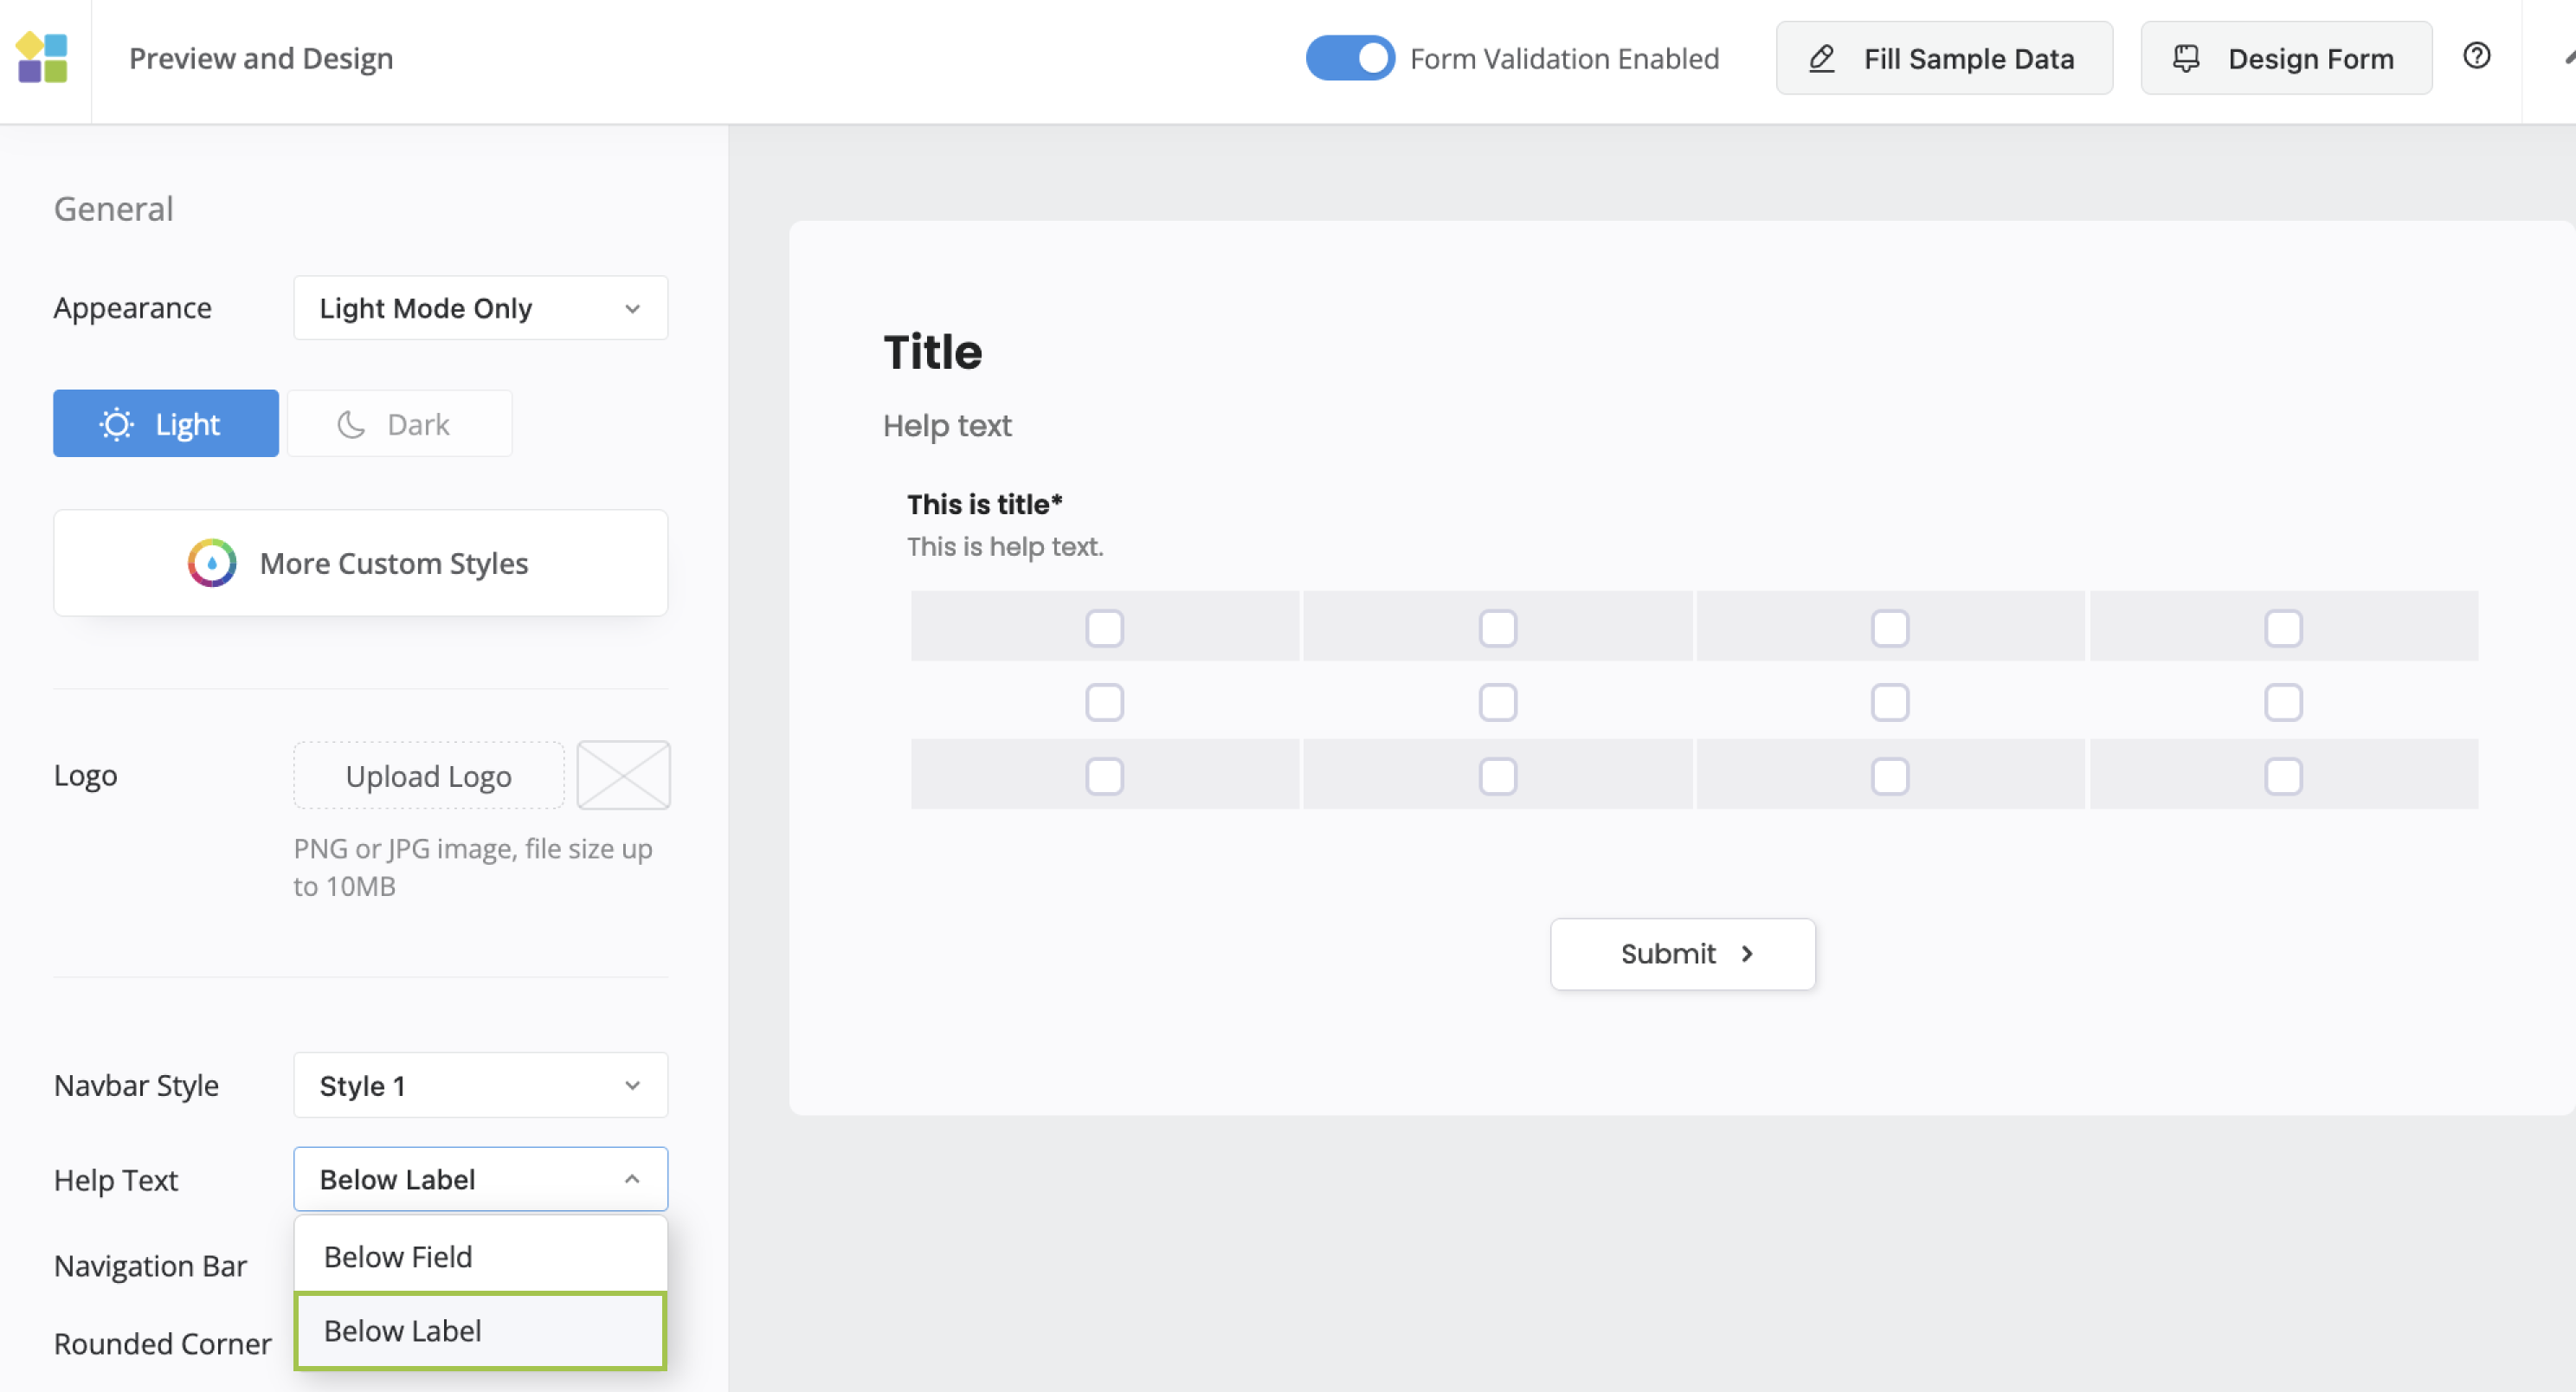
Task: Check first row, third column checkbox
Action: [x=1890, y=628]
